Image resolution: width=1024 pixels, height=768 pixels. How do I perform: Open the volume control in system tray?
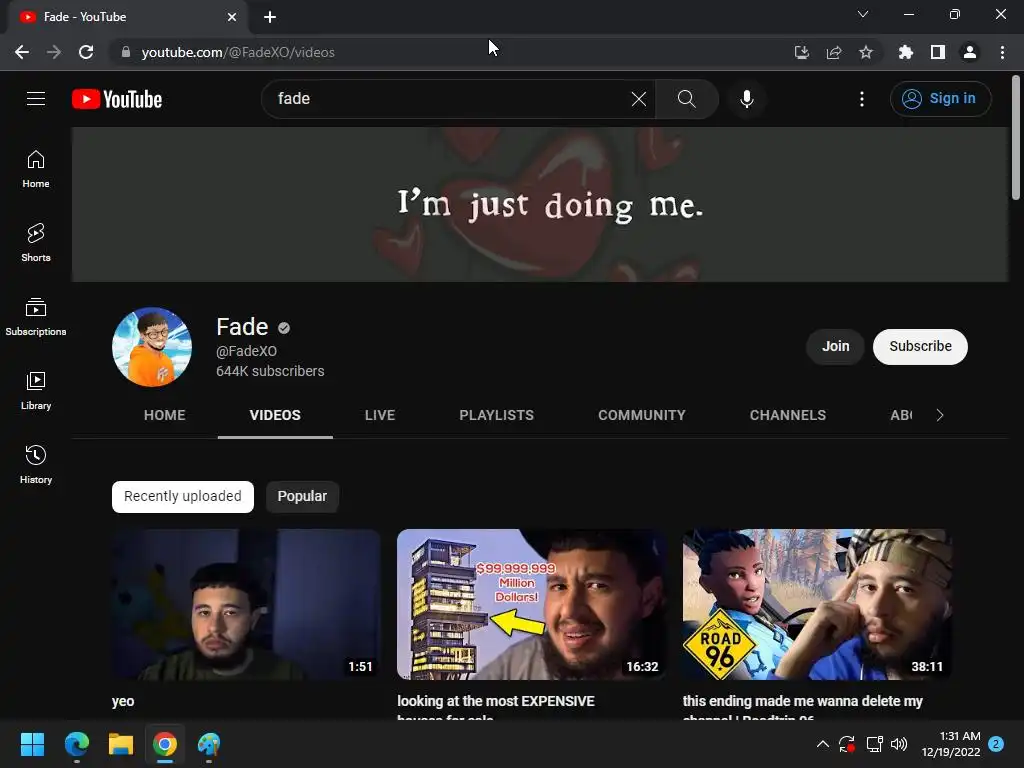(899, 744)
